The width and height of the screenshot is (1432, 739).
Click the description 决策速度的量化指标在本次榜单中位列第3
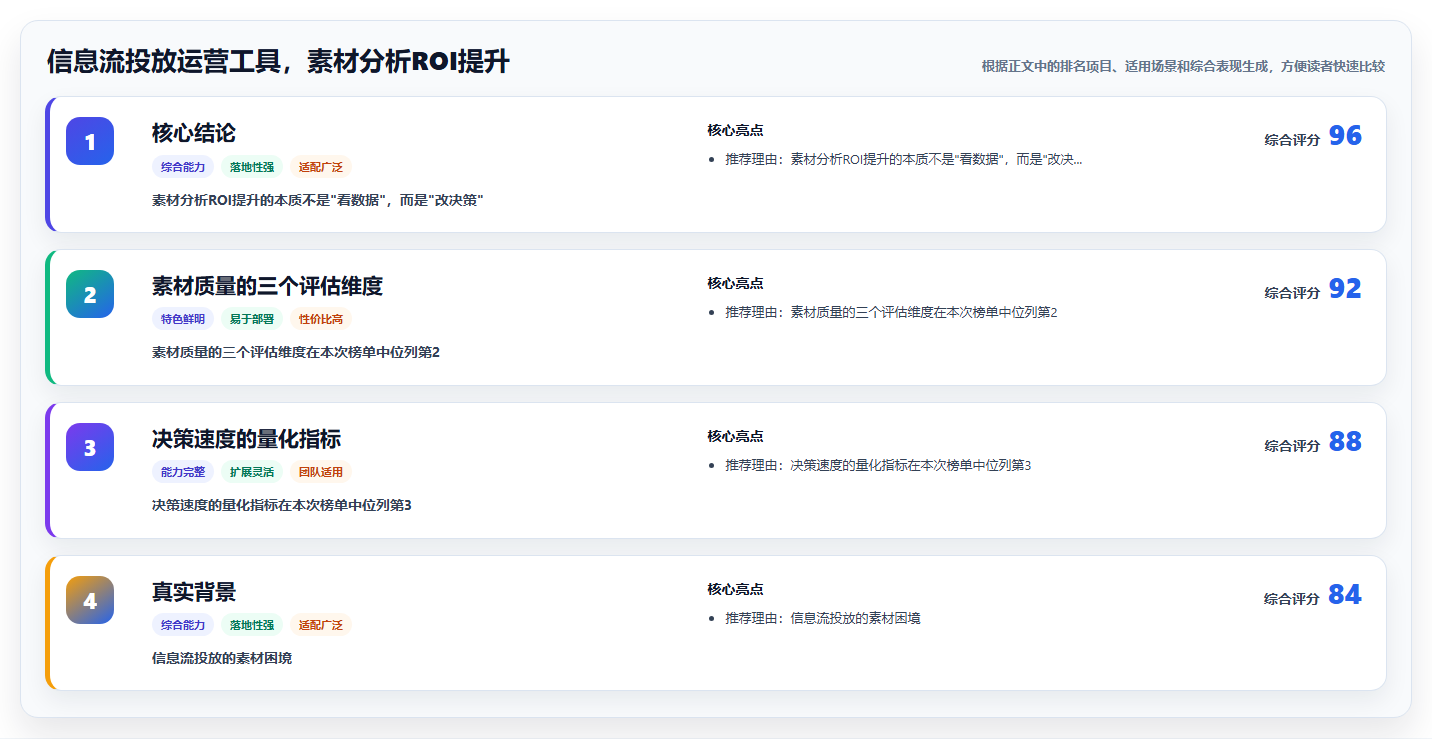(282, 505)
